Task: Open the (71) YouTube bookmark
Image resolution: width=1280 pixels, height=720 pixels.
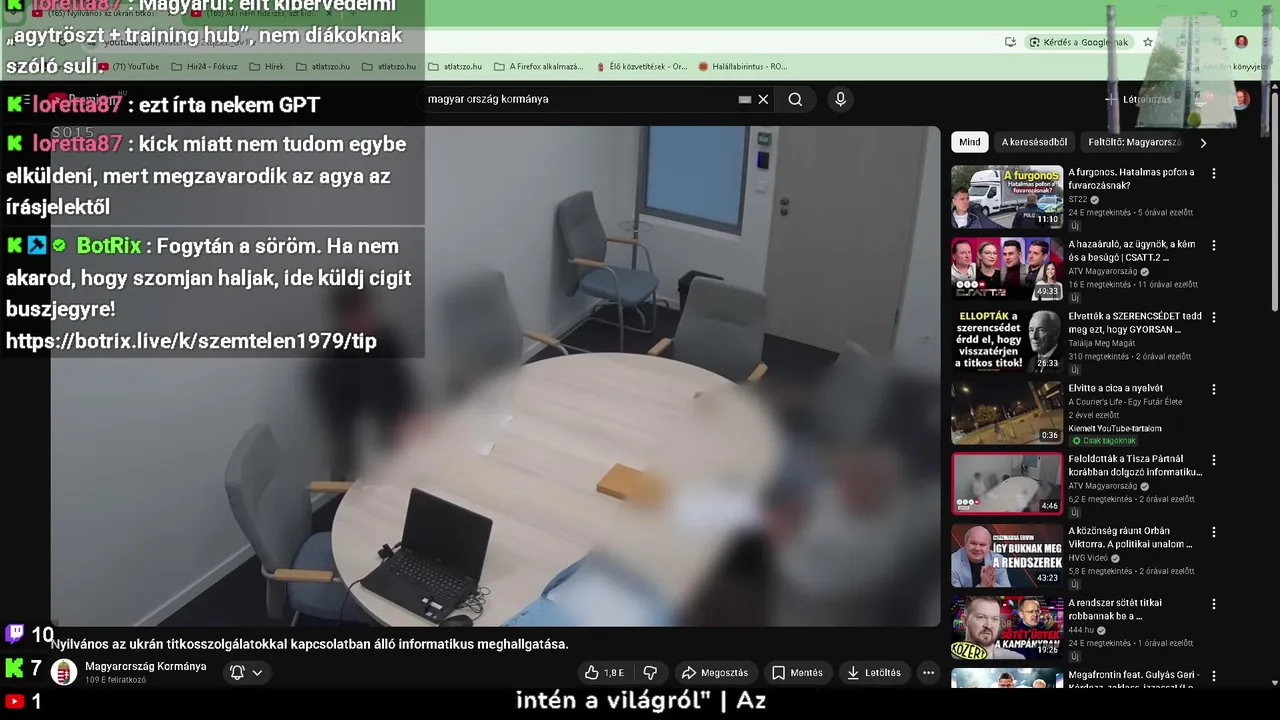Action: 128,67
